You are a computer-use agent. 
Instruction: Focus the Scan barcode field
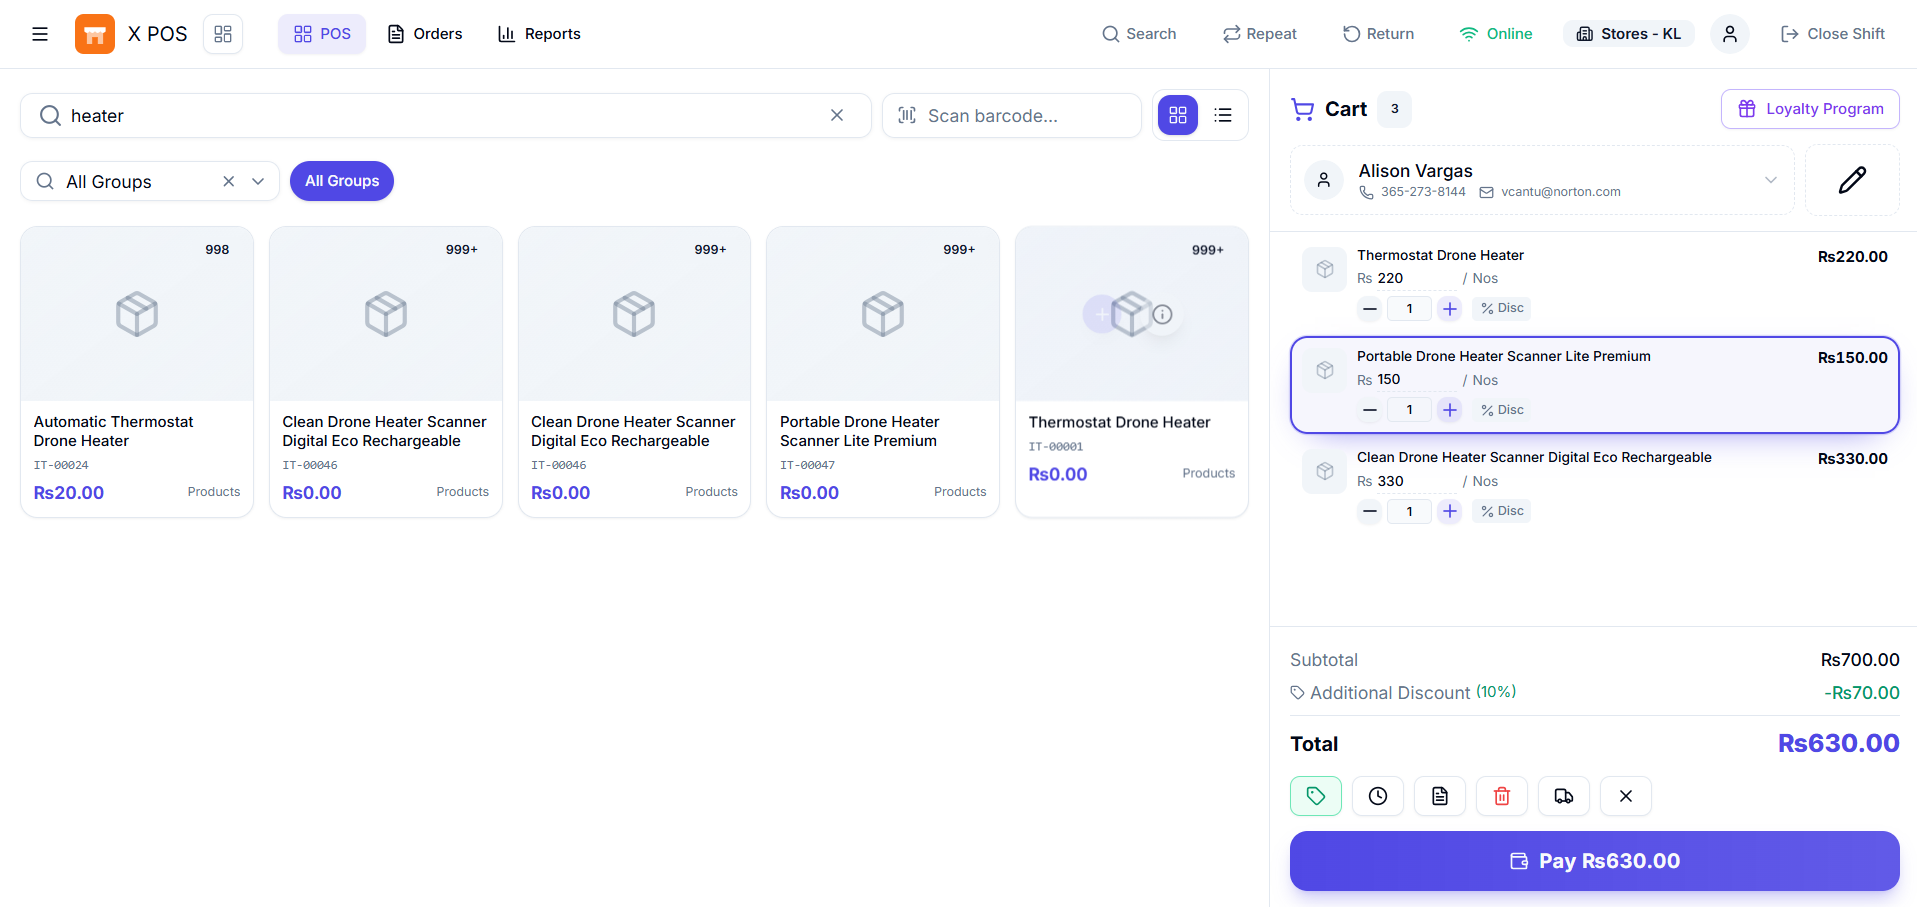(x=1012, y=116)
